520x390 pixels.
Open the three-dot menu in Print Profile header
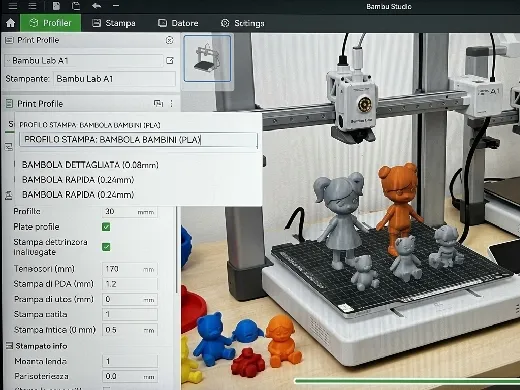(x=171, y=104)
